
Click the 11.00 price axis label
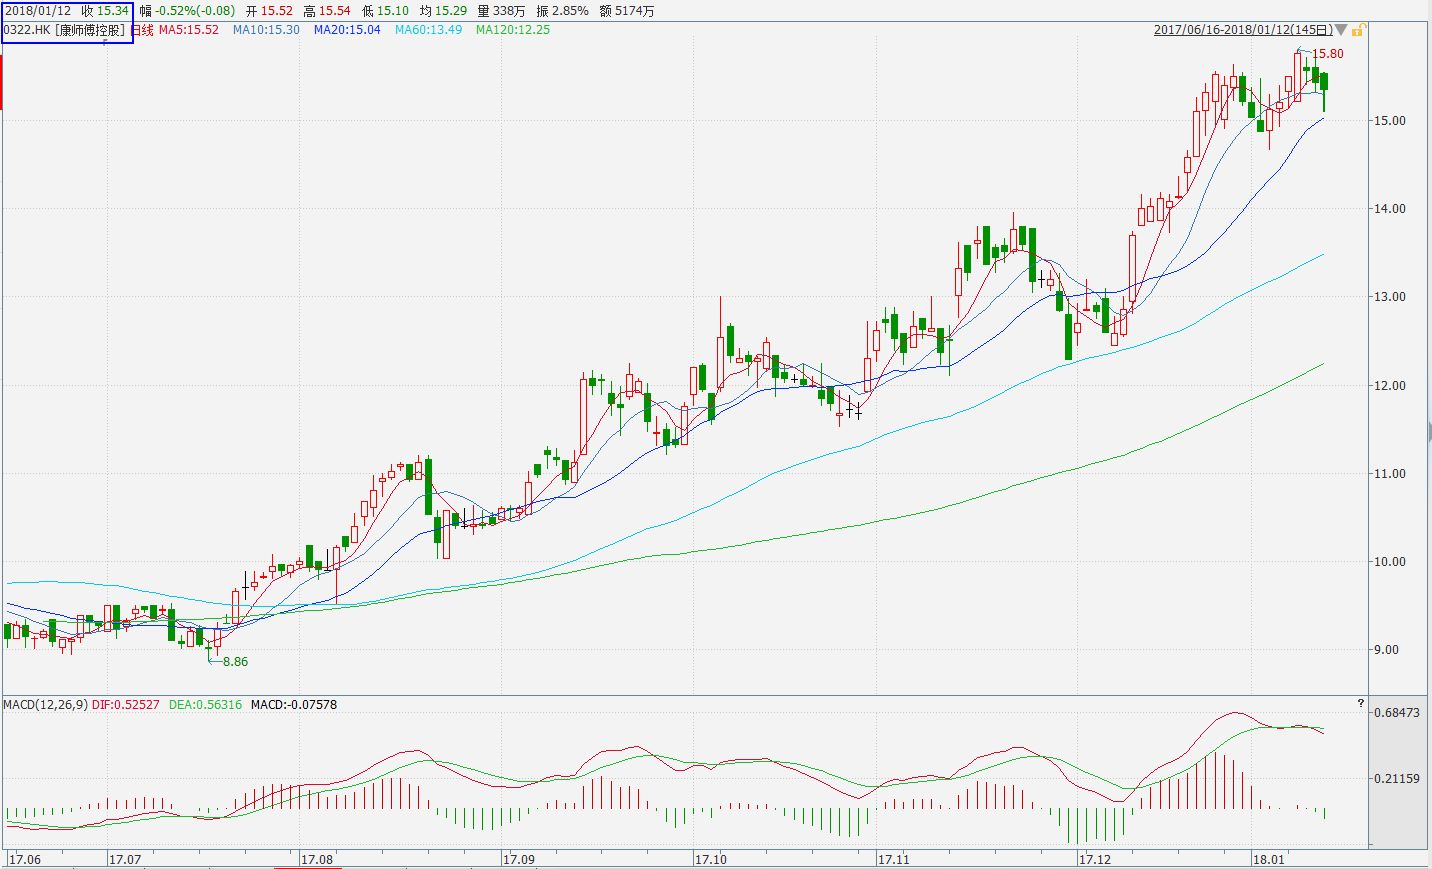(1390, 474)
